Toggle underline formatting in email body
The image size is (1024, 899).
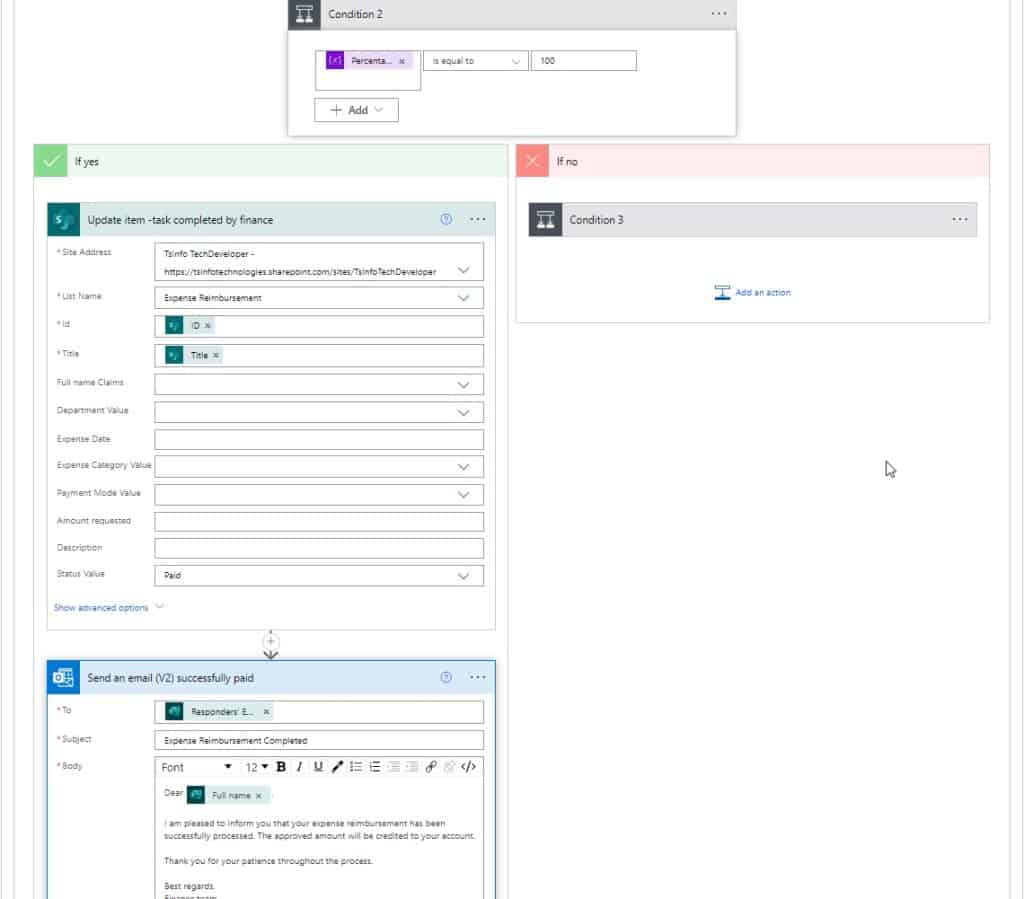click(x=318, y=766)
